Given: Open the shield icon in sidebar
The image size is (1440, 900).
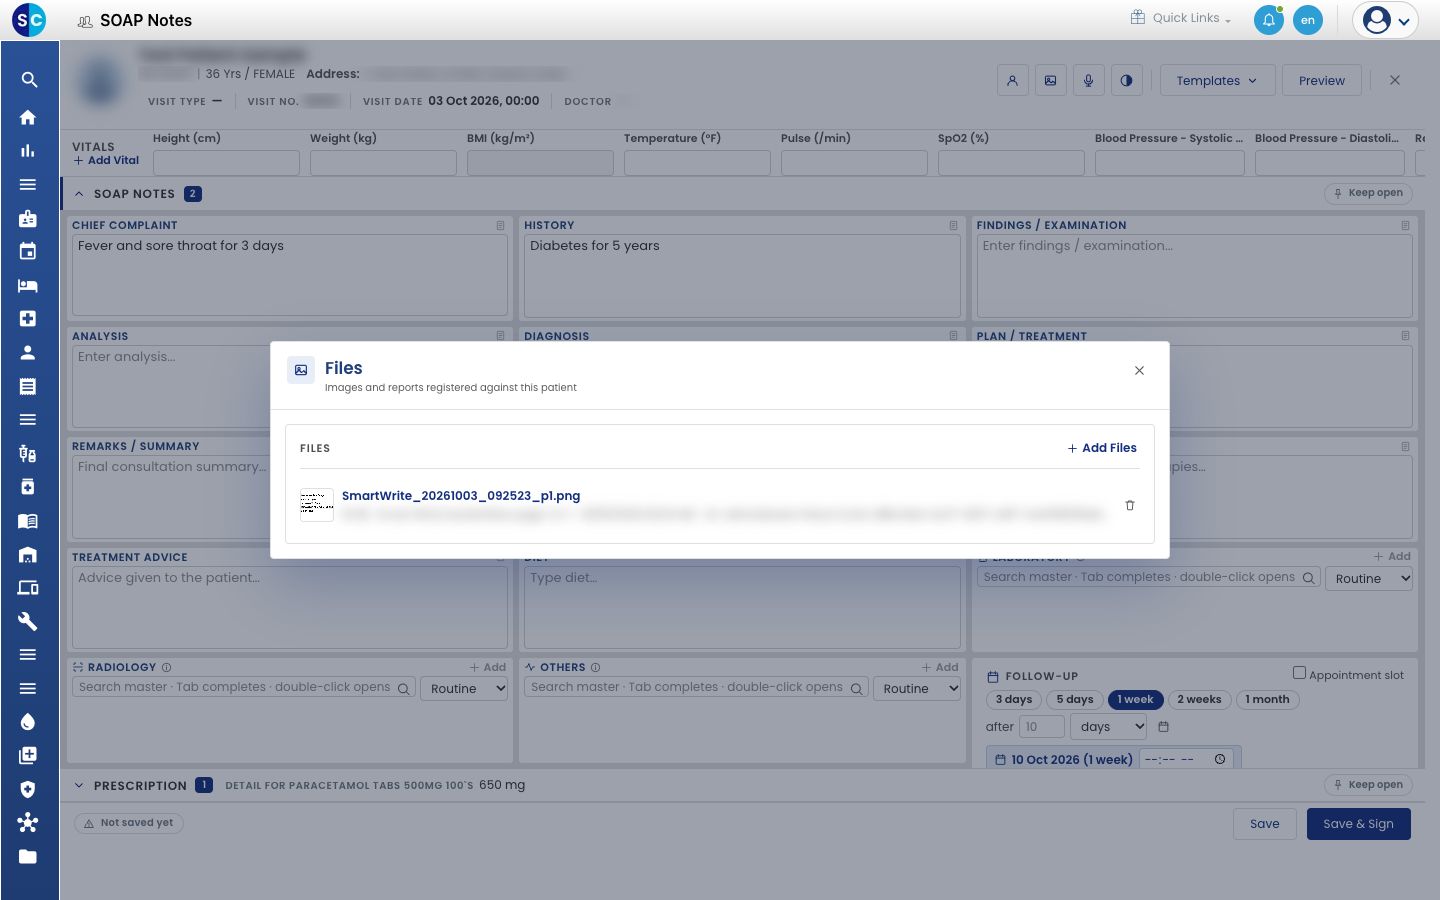Looking at the screenshot, I should pos(28,789).
